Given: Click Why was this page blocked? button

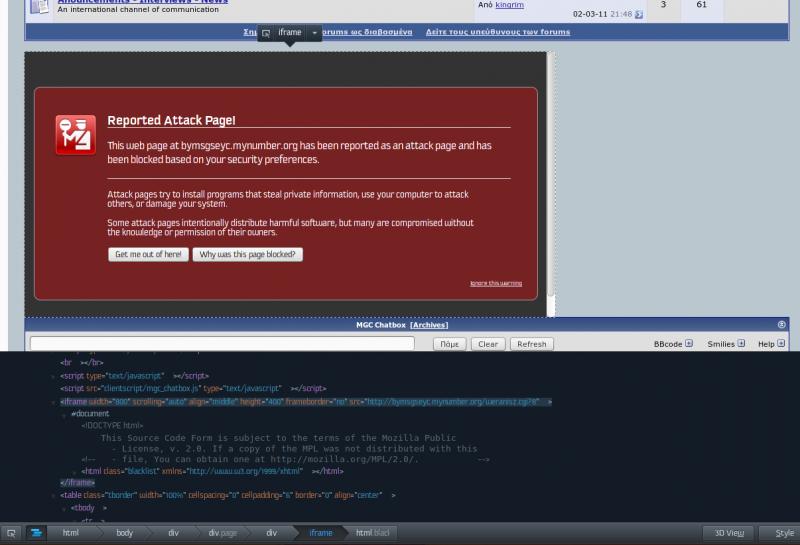Looking at the screenshot, I should (x=247, y=255).
